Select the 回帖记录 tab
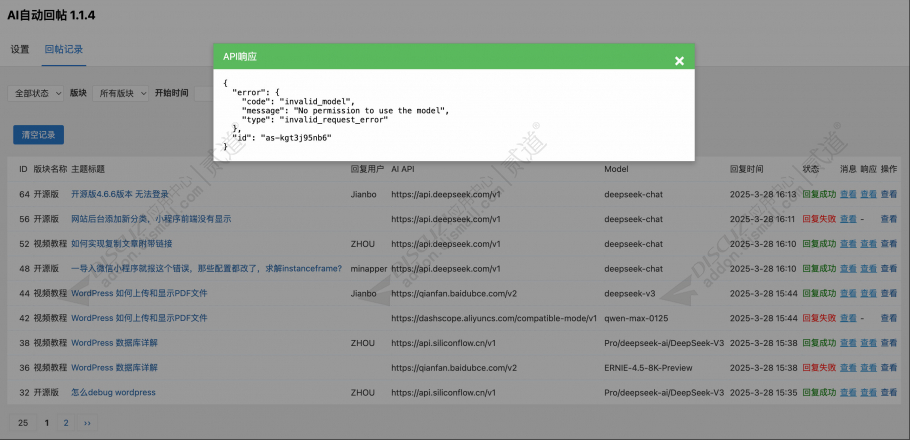910x440 pixels. 64,49
